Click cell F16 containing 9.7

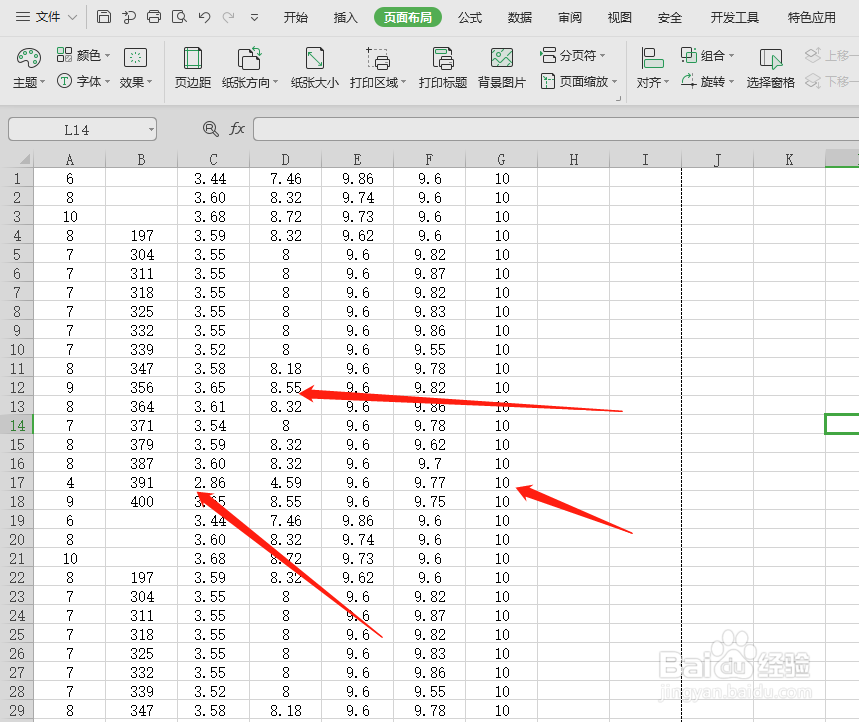tap(430, 463)
